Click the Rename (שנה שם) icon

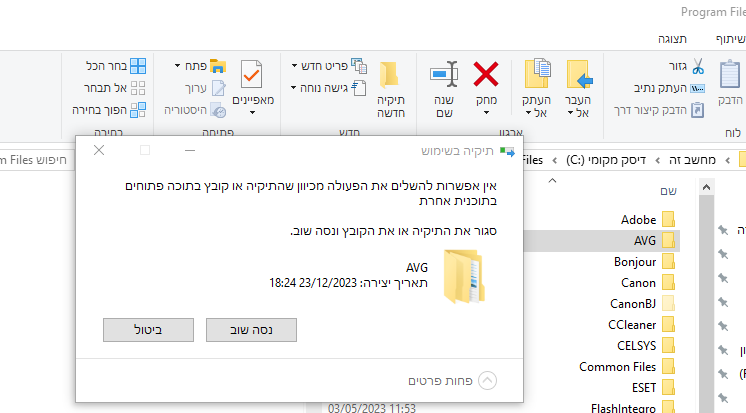coord(444,74)
